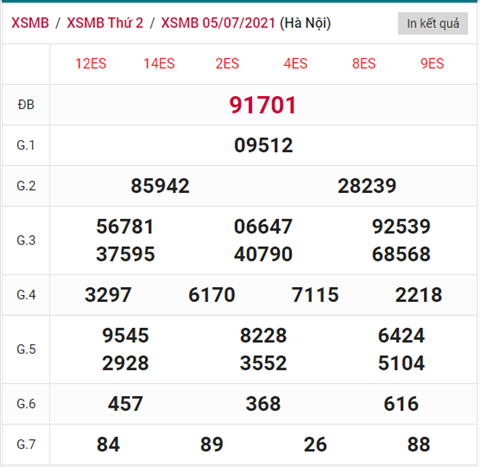Click G.6 number 457
Viewport: 480px width, 467px height.
pyautogui.click(x=125, y=404)
